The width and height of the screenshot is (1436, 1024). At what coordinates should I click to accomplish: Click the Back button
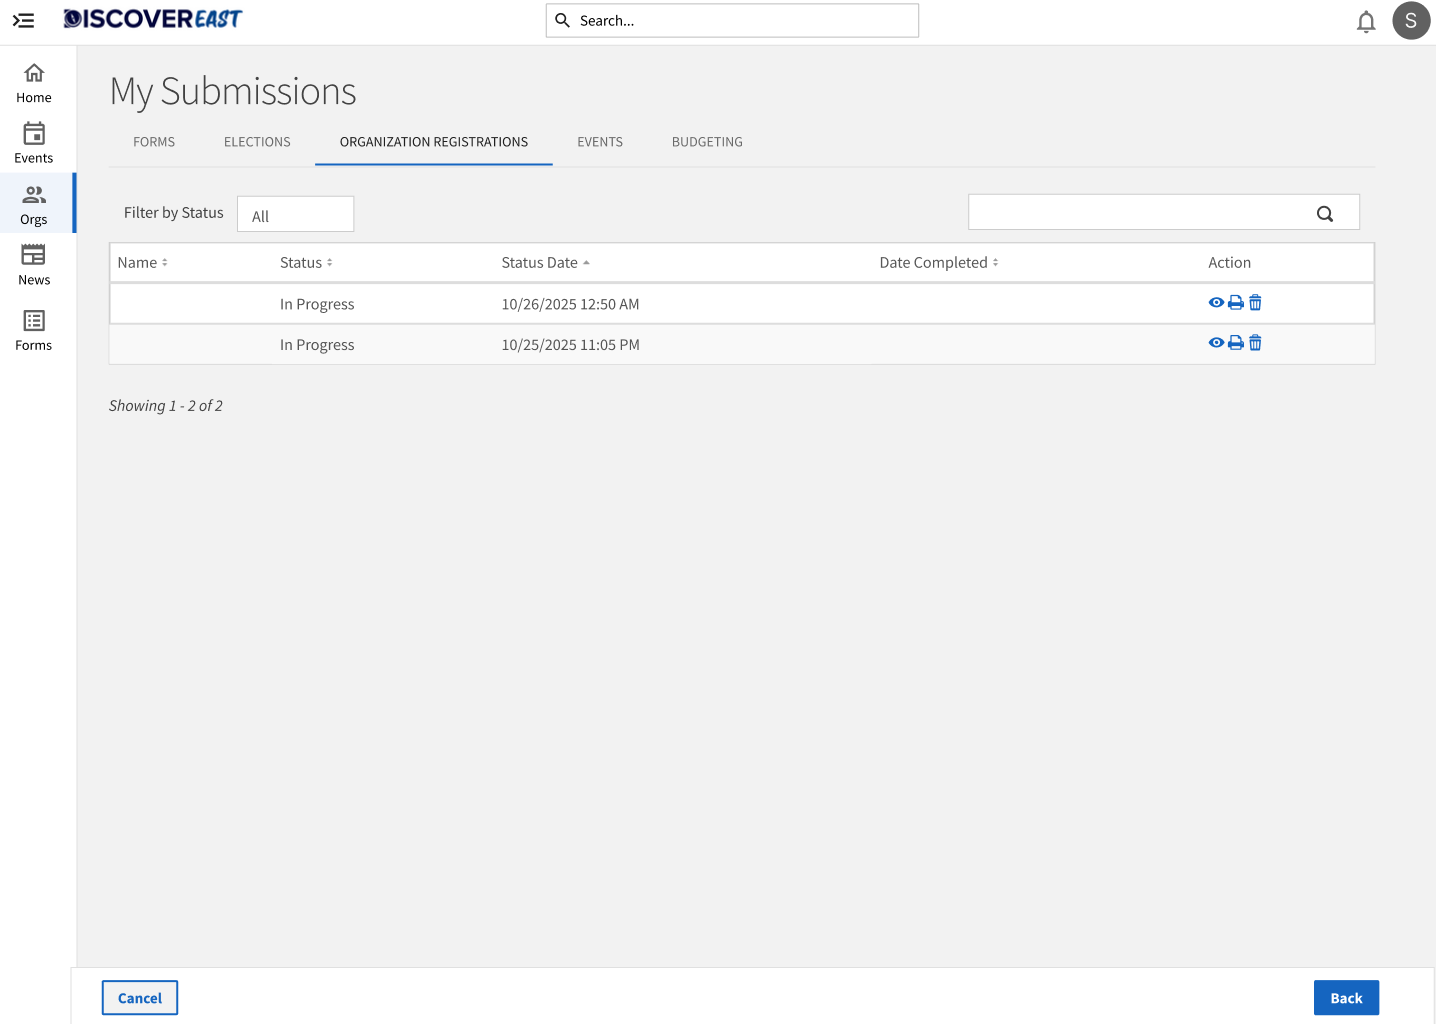[1345, 998]
